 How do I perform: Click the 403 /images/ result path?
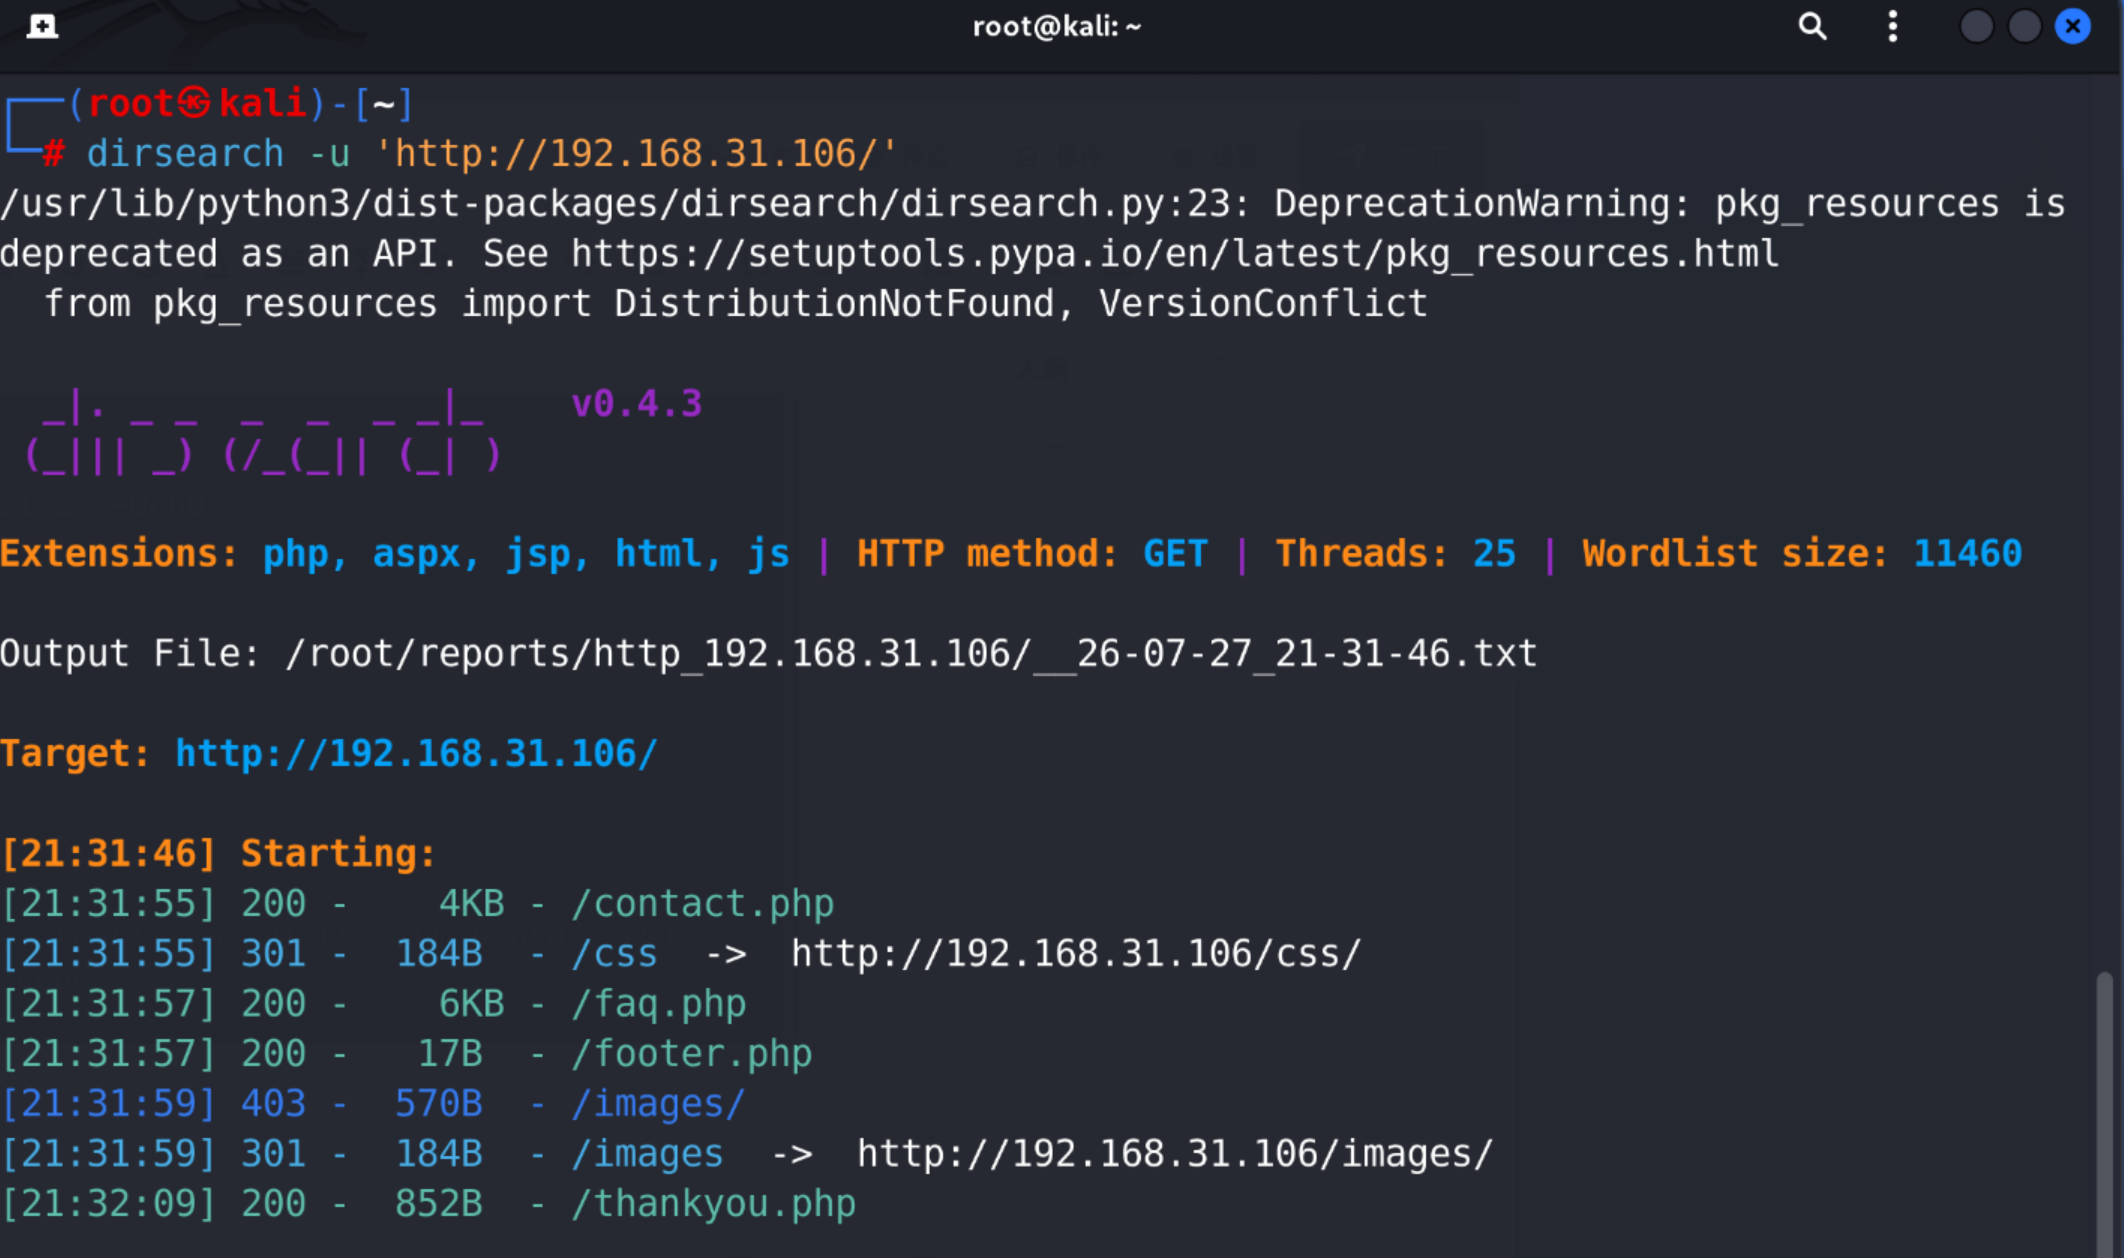click(x=658, y=1104)
